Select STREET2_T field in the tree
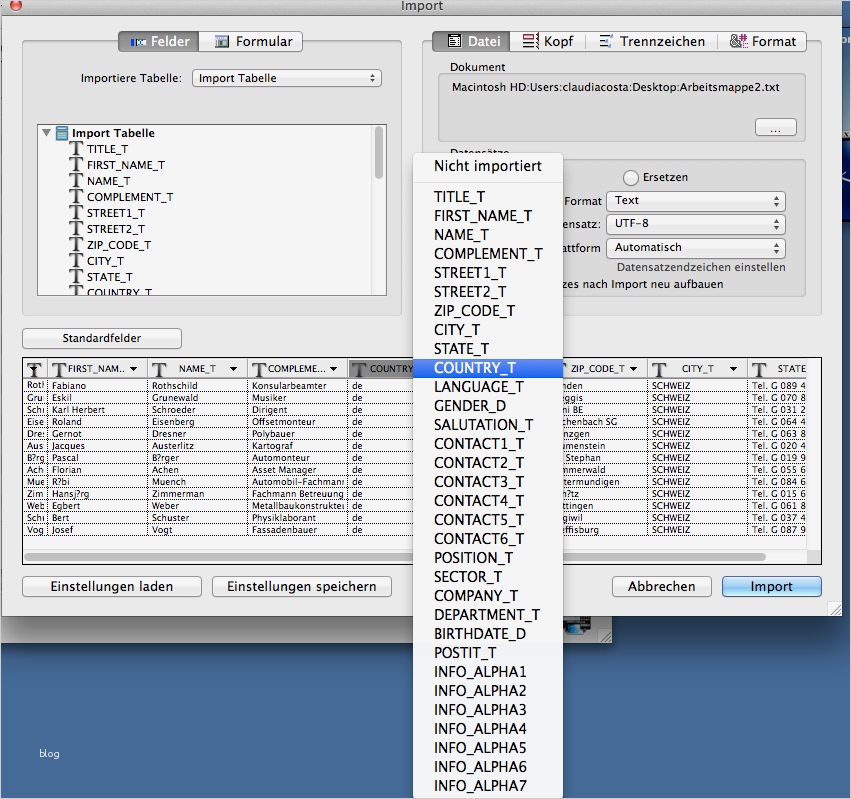Image resolution: width=851 pixels, height=799 pixels. tap(116, 229)
